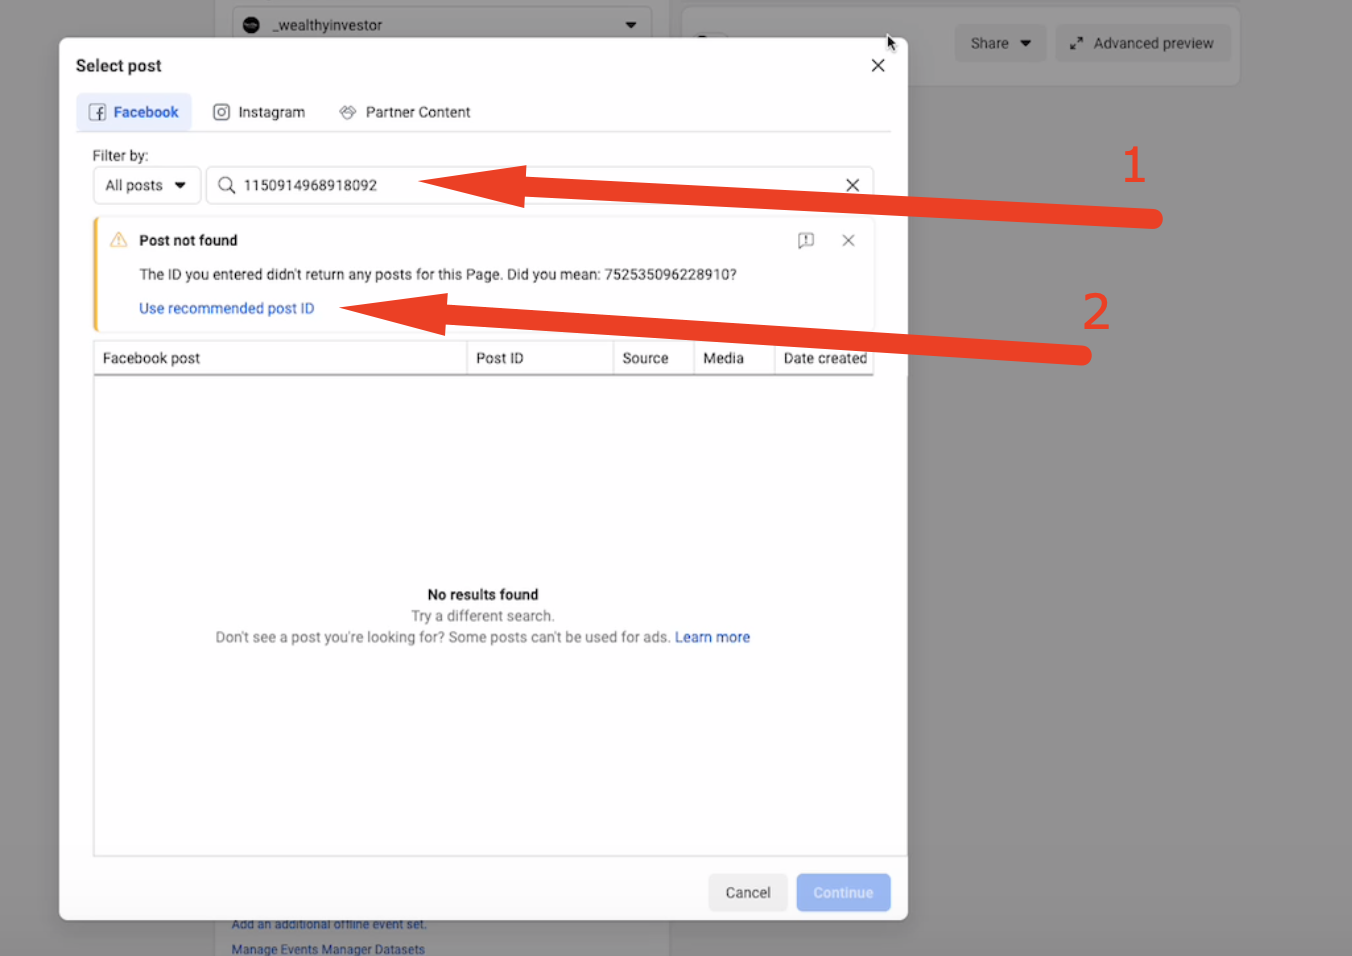Viewport: 1352px width, 956px height.
Task: Click the Partner Content handshake icon
Action: click(x=348, y=112)
